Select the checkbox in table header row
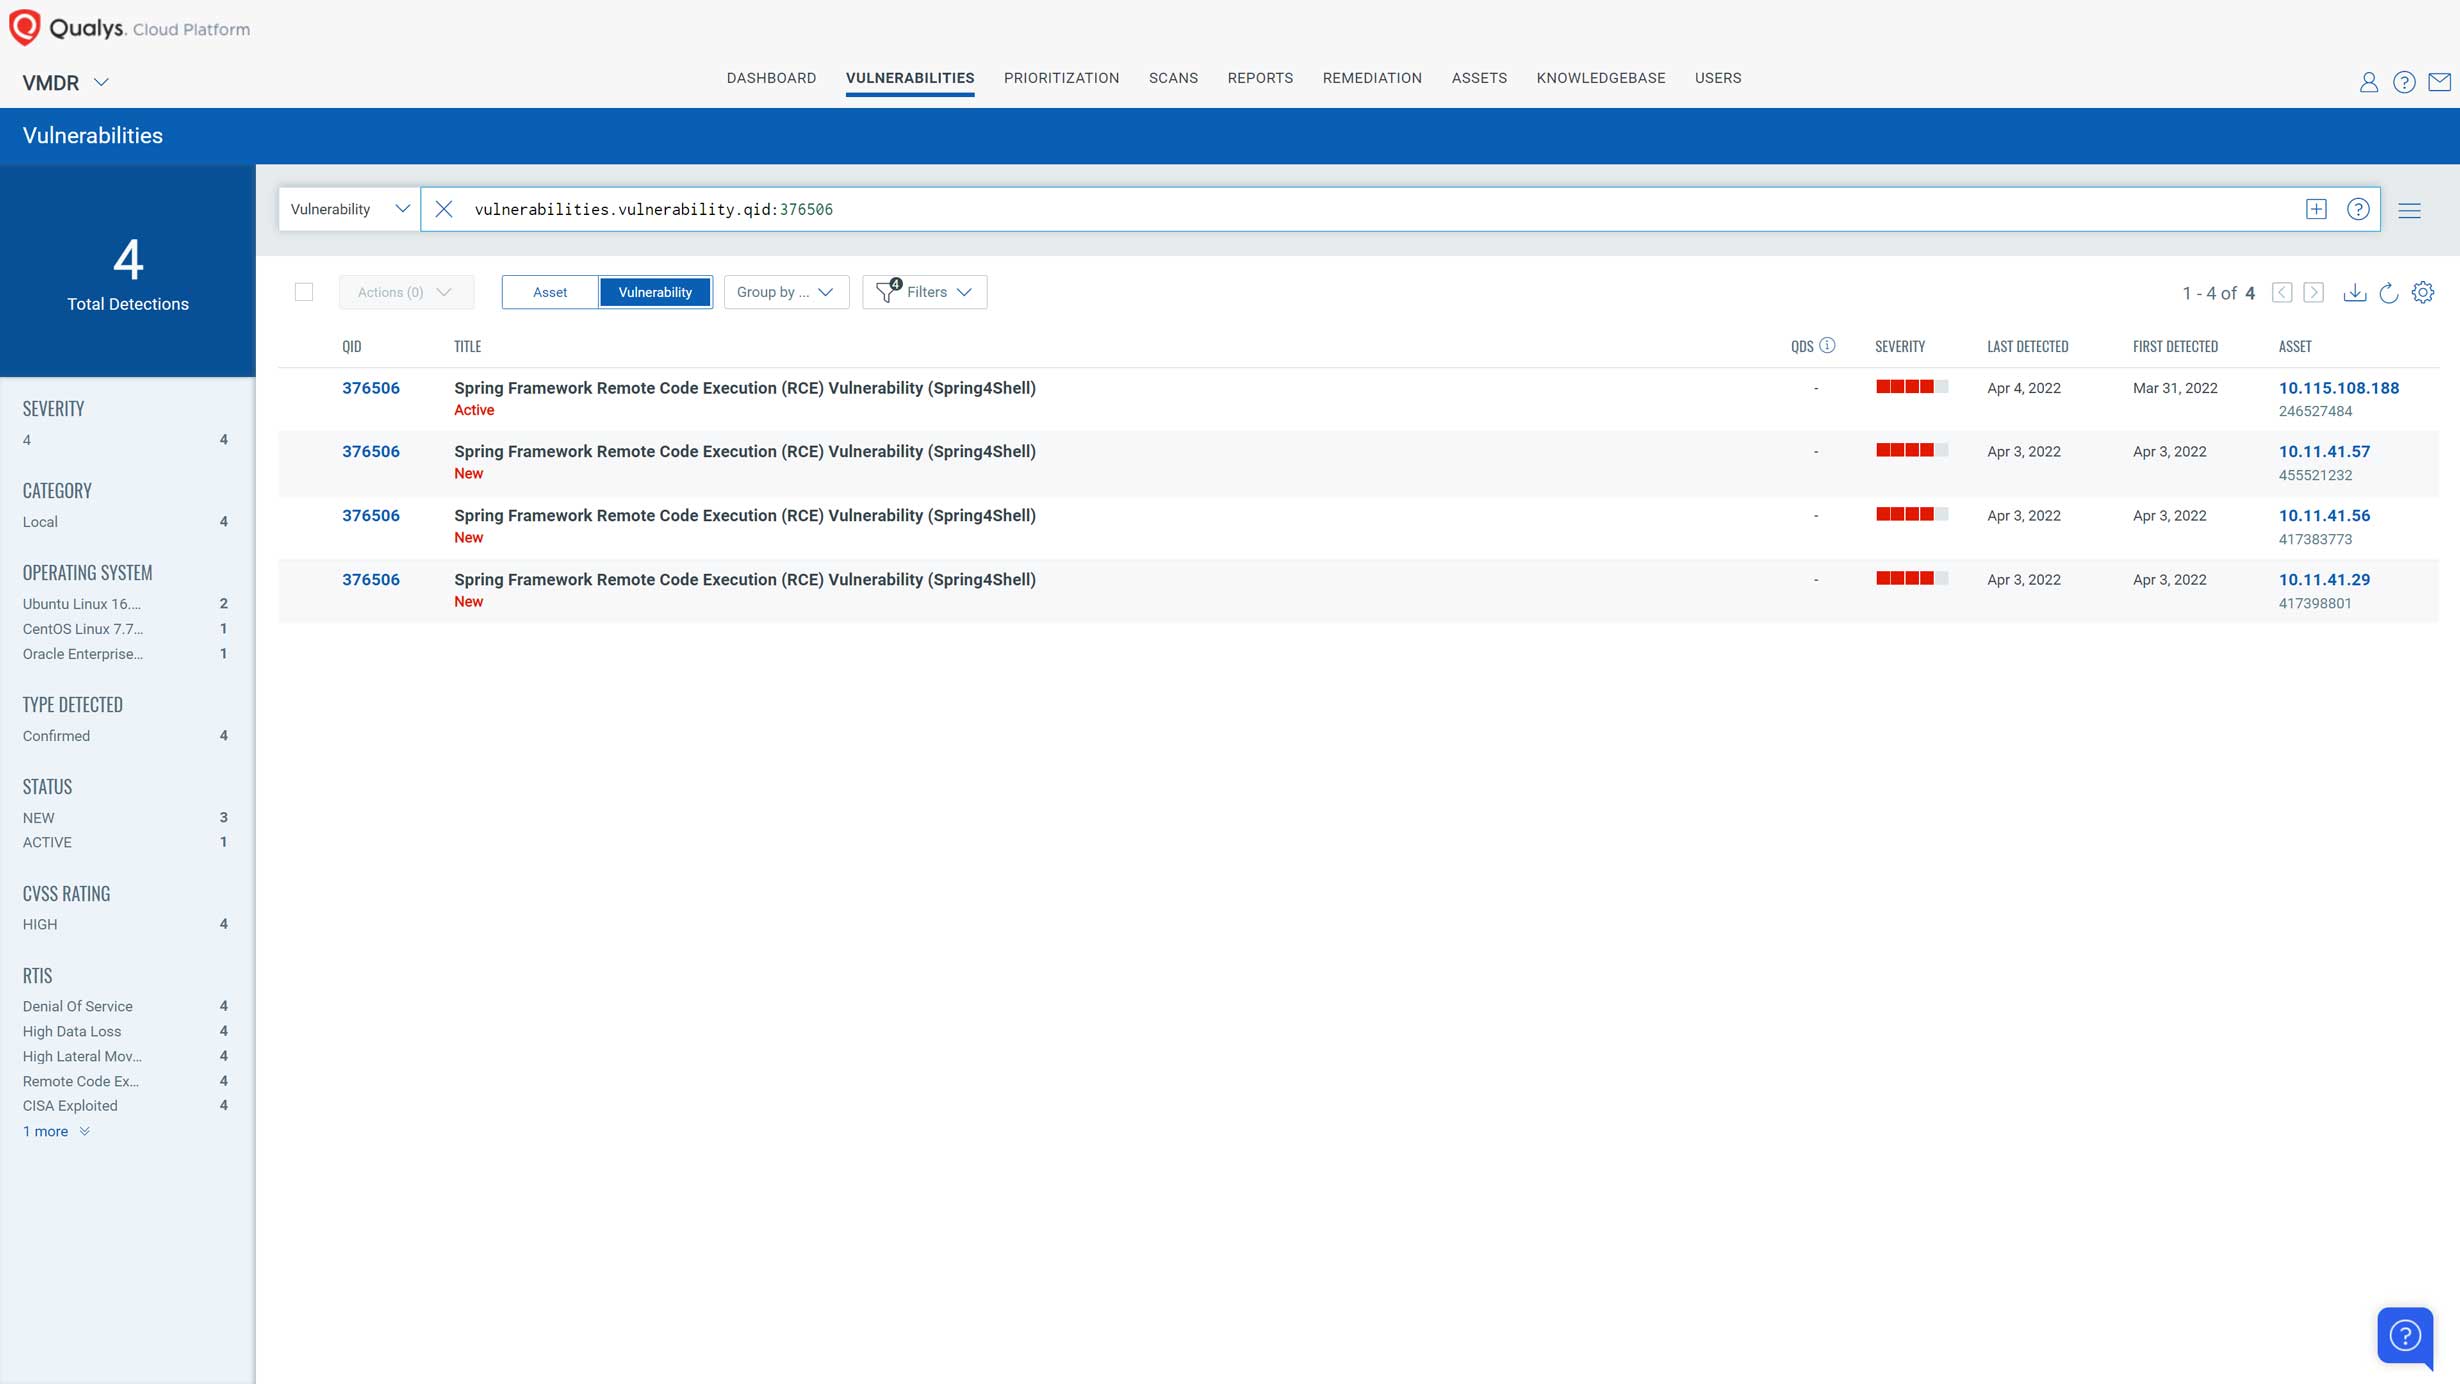2460x1384 pixels. (304, 291)
